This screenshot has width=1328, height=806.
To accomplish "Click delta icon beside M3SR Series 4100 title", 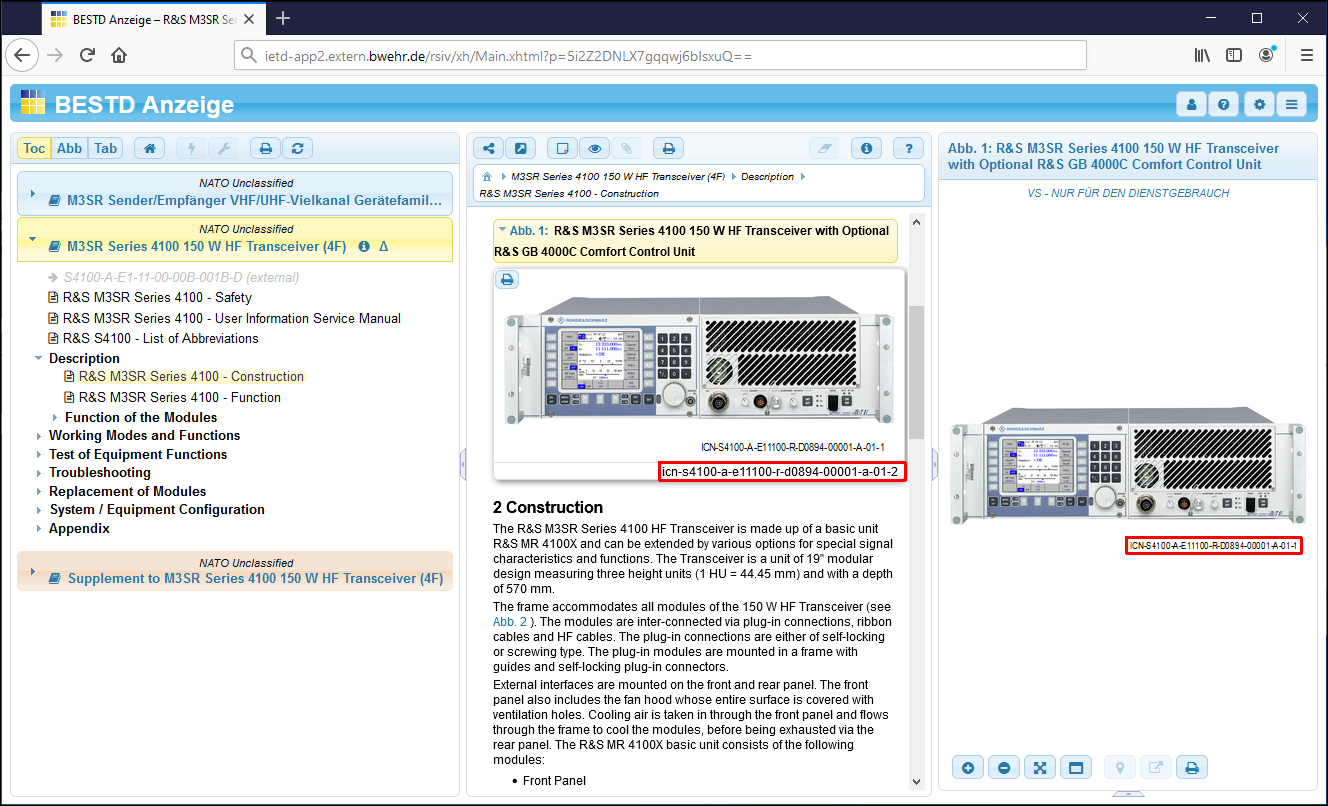I will [384, 246].
